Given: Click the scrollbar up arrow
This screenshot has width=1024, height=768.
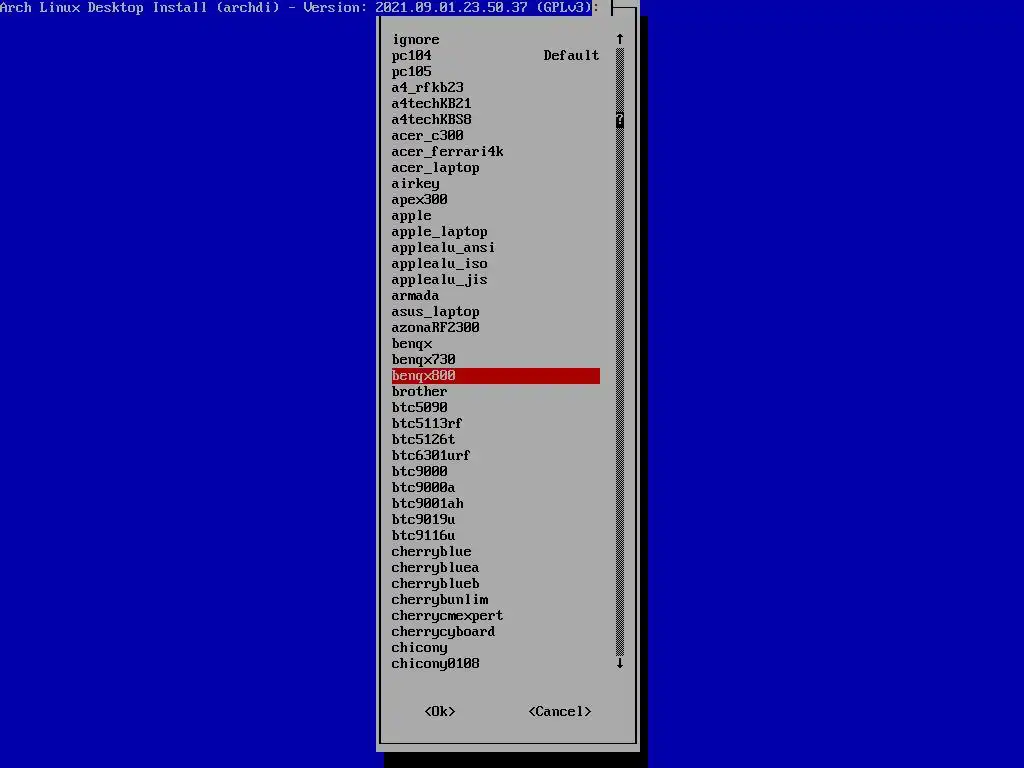Looking at the screenshot, I should 620,40.
